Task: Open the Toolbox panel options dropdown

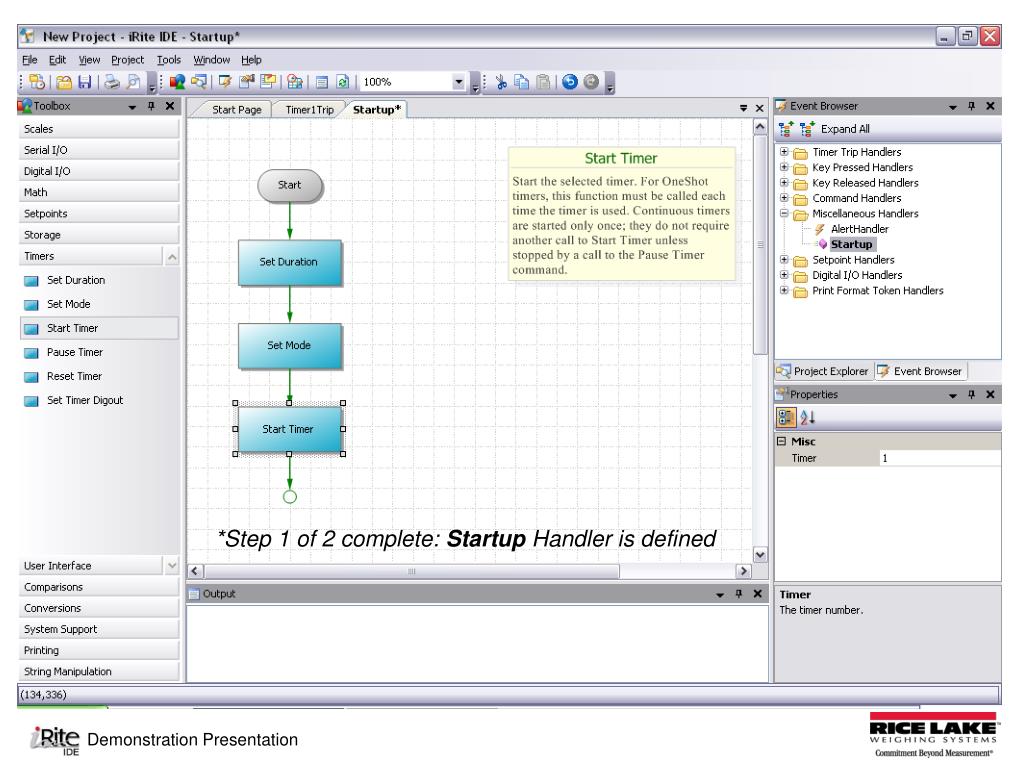Action: (x=133, y=106)
